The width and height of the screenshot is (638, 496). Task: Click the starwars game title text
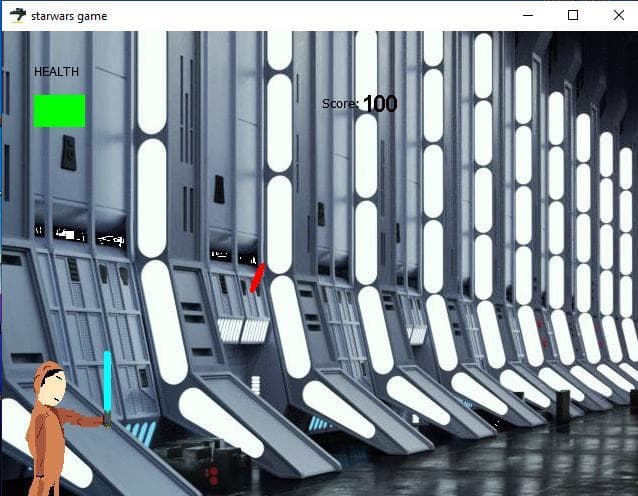(x=69, y=16)
